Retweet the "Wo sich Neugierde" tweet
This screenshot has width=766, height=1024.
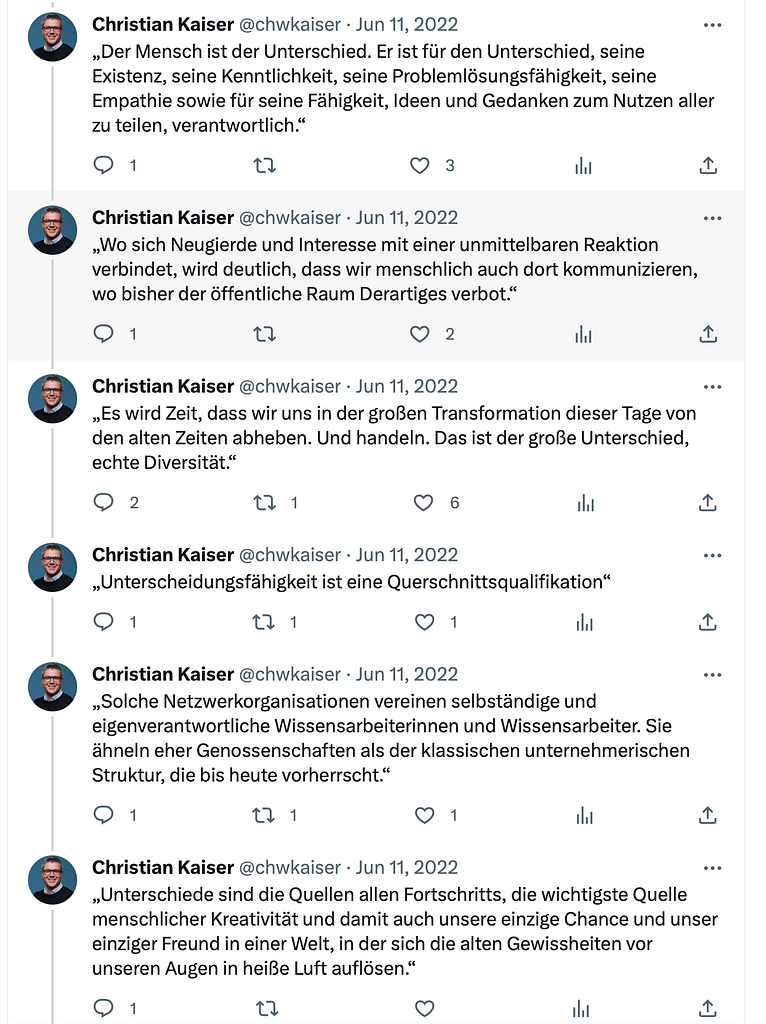click(265, 334)
